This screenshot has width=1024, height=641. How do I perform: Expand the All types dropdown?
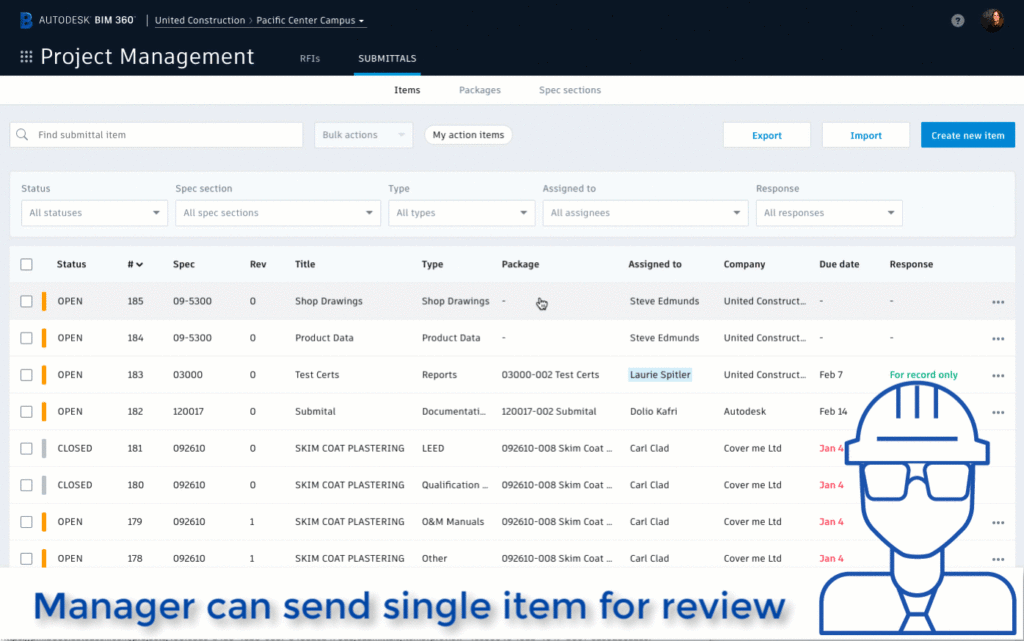point(461,213)
